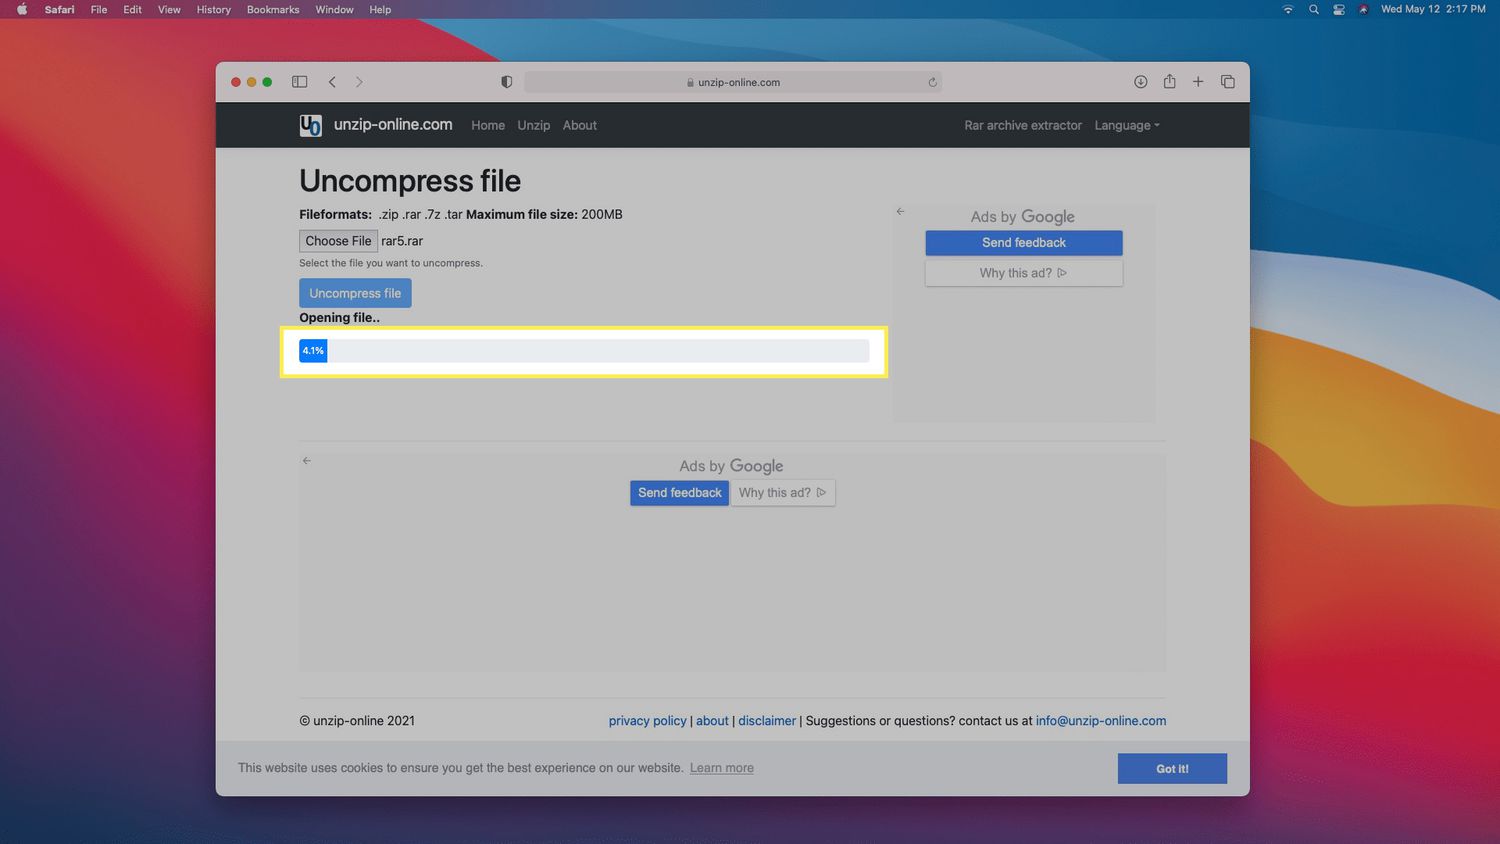Go back using the browser back arrow
Screen dimensions: 1500x844
tap(332, 82)
